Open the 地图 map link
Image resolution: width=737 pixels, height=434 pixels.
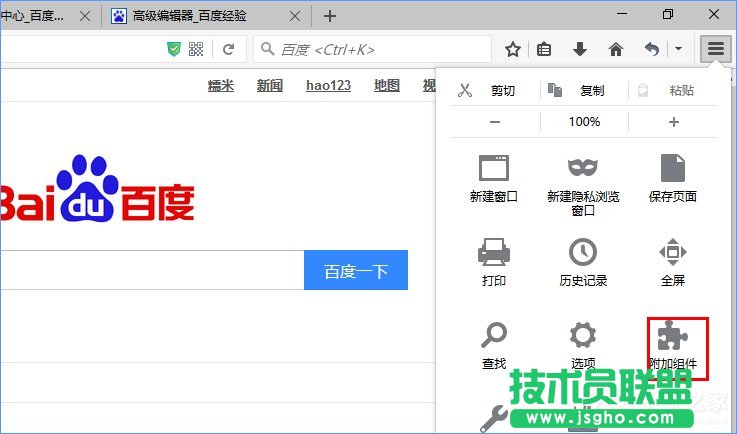[386, 86]
